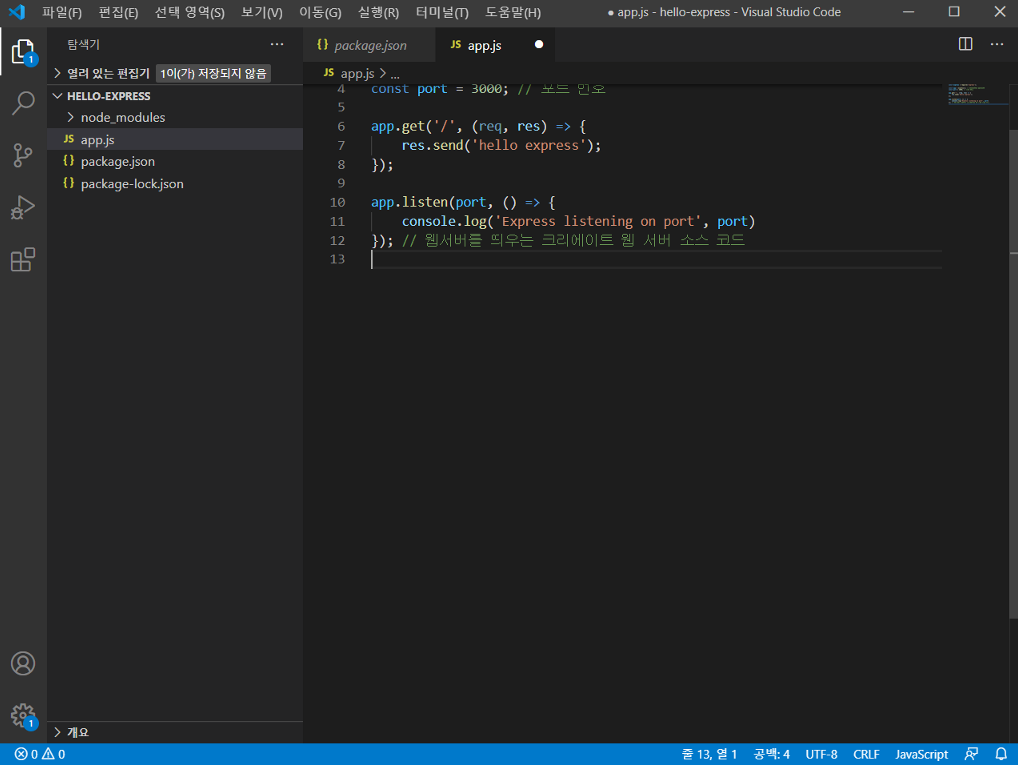Image resolution: width=1018 pixels, height=765 pixels.
Task: Click errors and warnings count in status bar
Action: pyautogui.click(x=40, y=754)
